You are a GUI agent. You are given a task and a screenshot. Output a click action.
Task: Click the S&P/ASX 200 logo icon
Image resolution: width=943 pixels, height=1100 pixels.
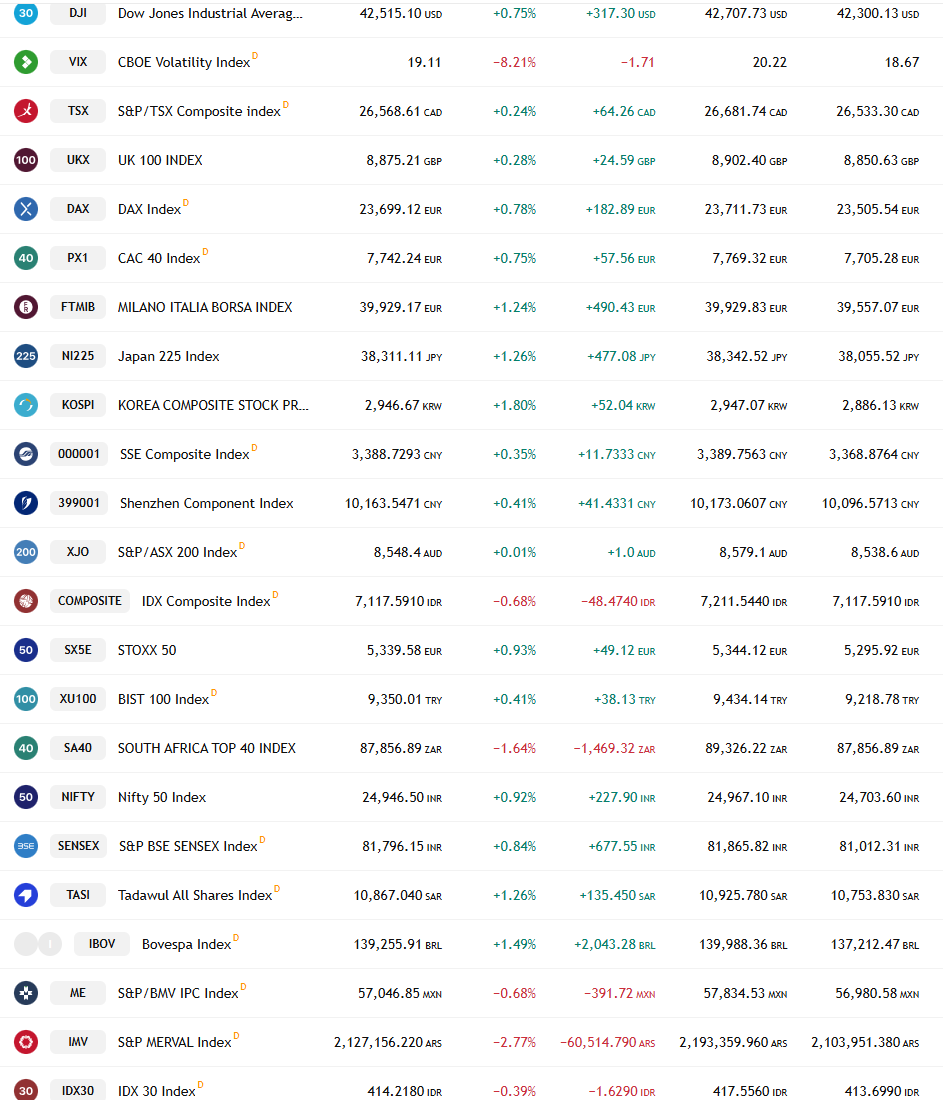[26, 552]
